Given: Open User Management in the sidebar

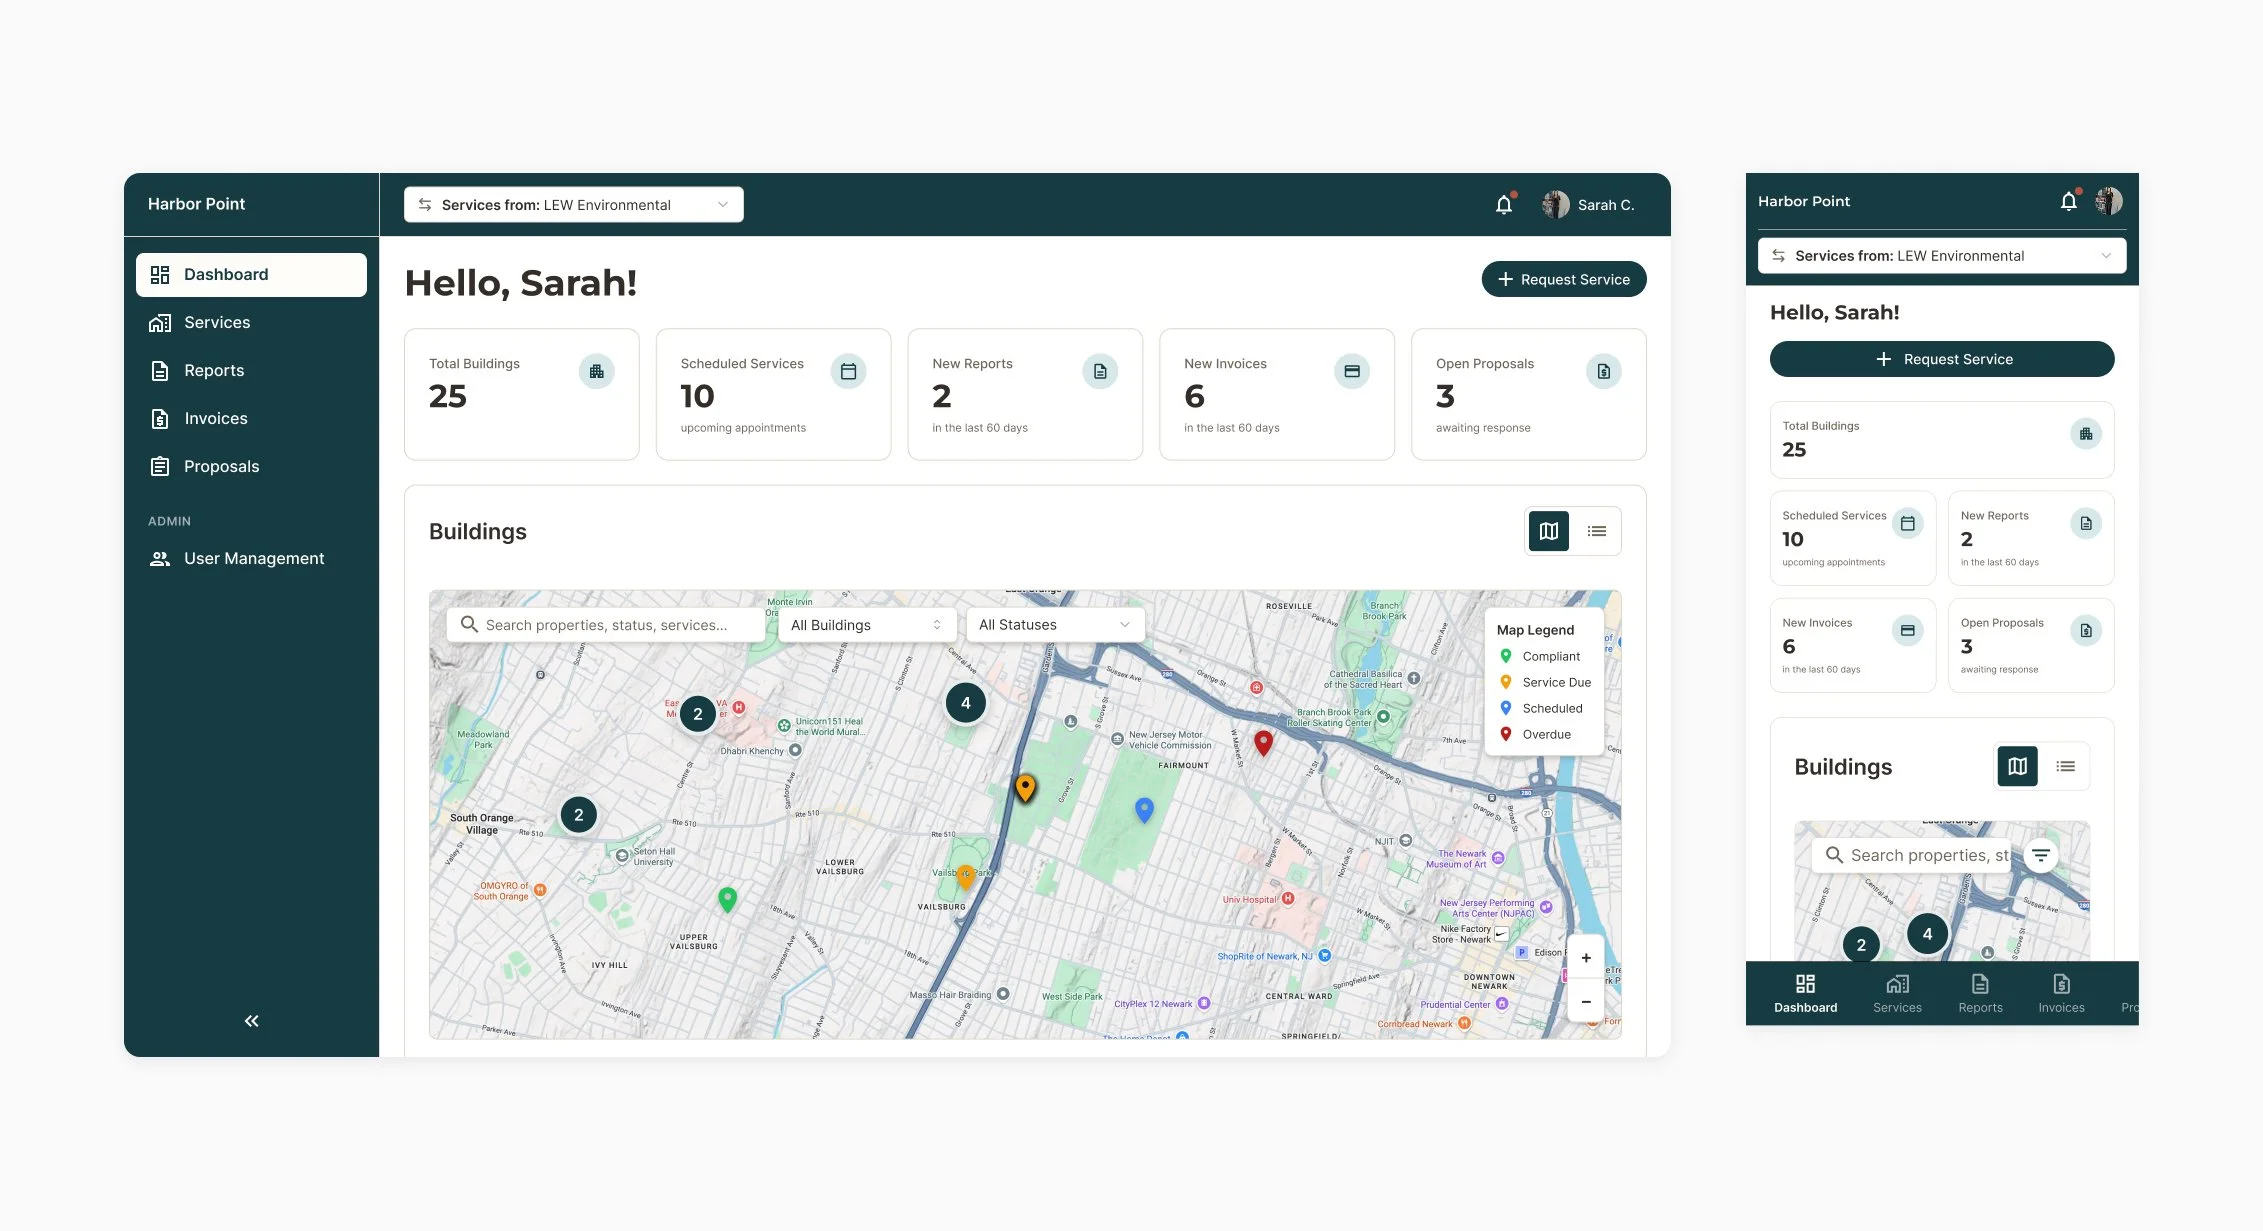Looking at the screenshot, I should (251, 559).
